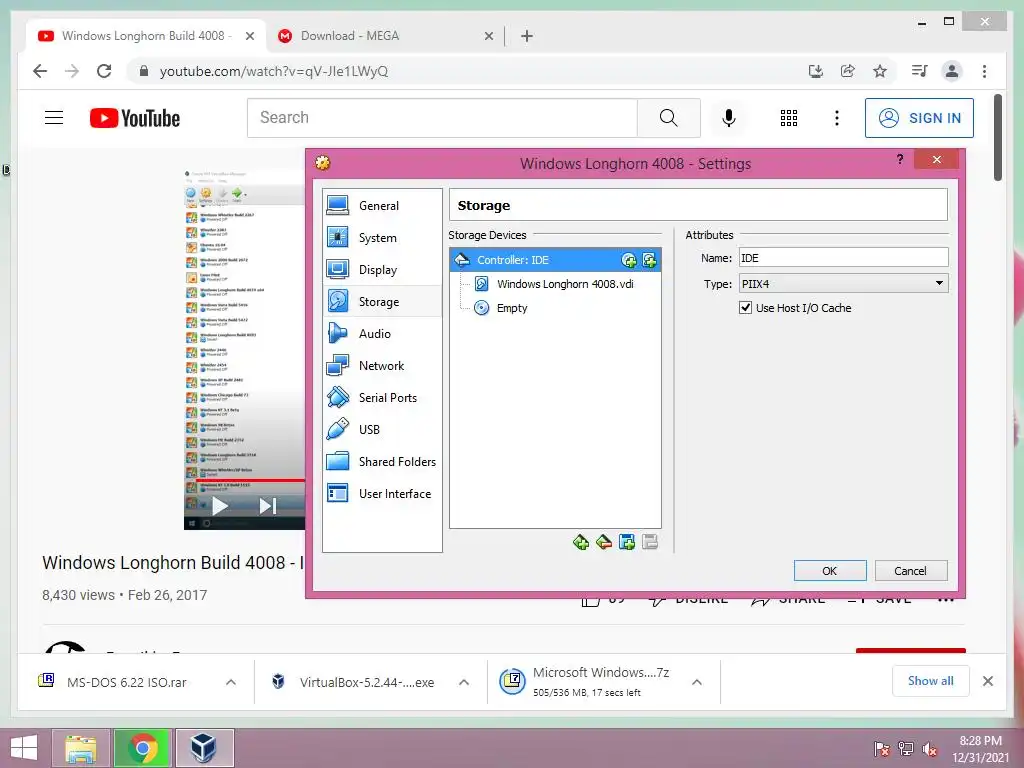Select the Windows Longhorn Build 4008 tab

point(146,36)
